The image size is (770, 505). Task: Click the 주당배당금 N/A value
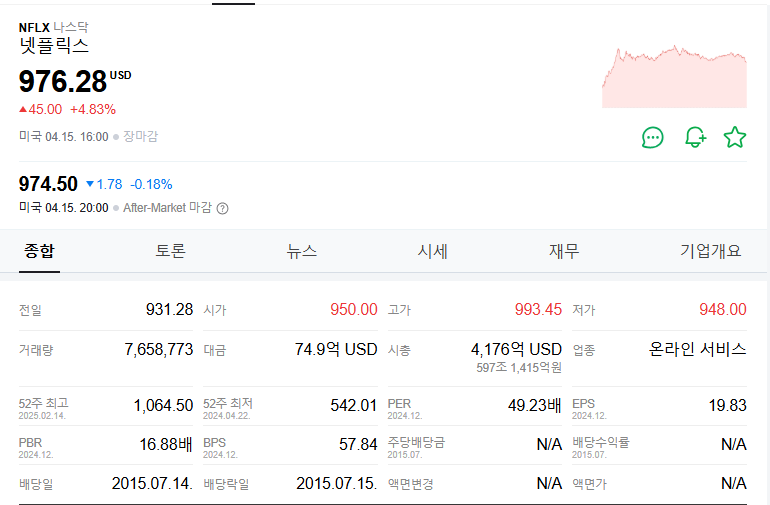pos(549,444)
